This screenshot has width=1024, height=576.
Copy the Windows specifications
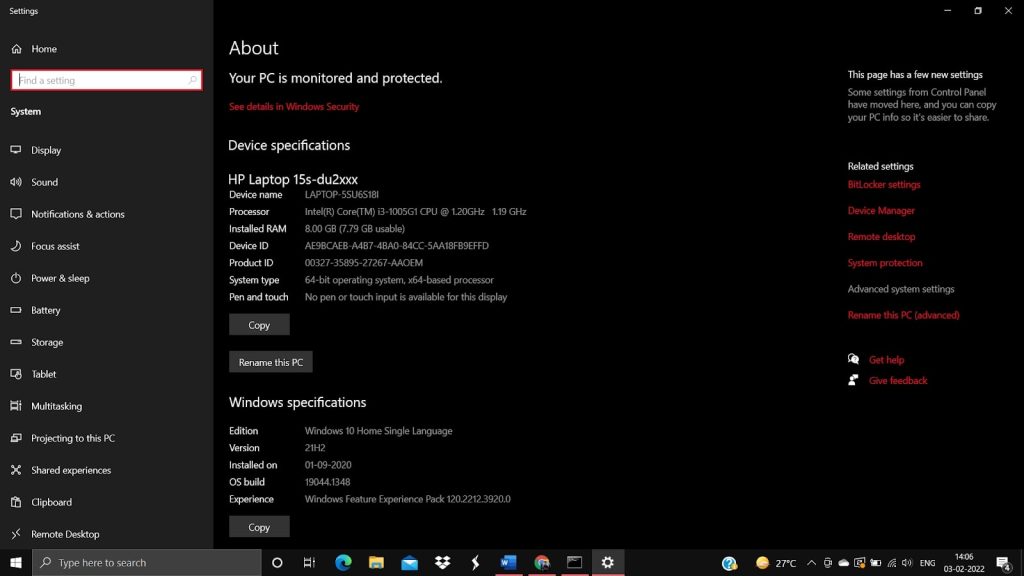click(x=259, y=527)
